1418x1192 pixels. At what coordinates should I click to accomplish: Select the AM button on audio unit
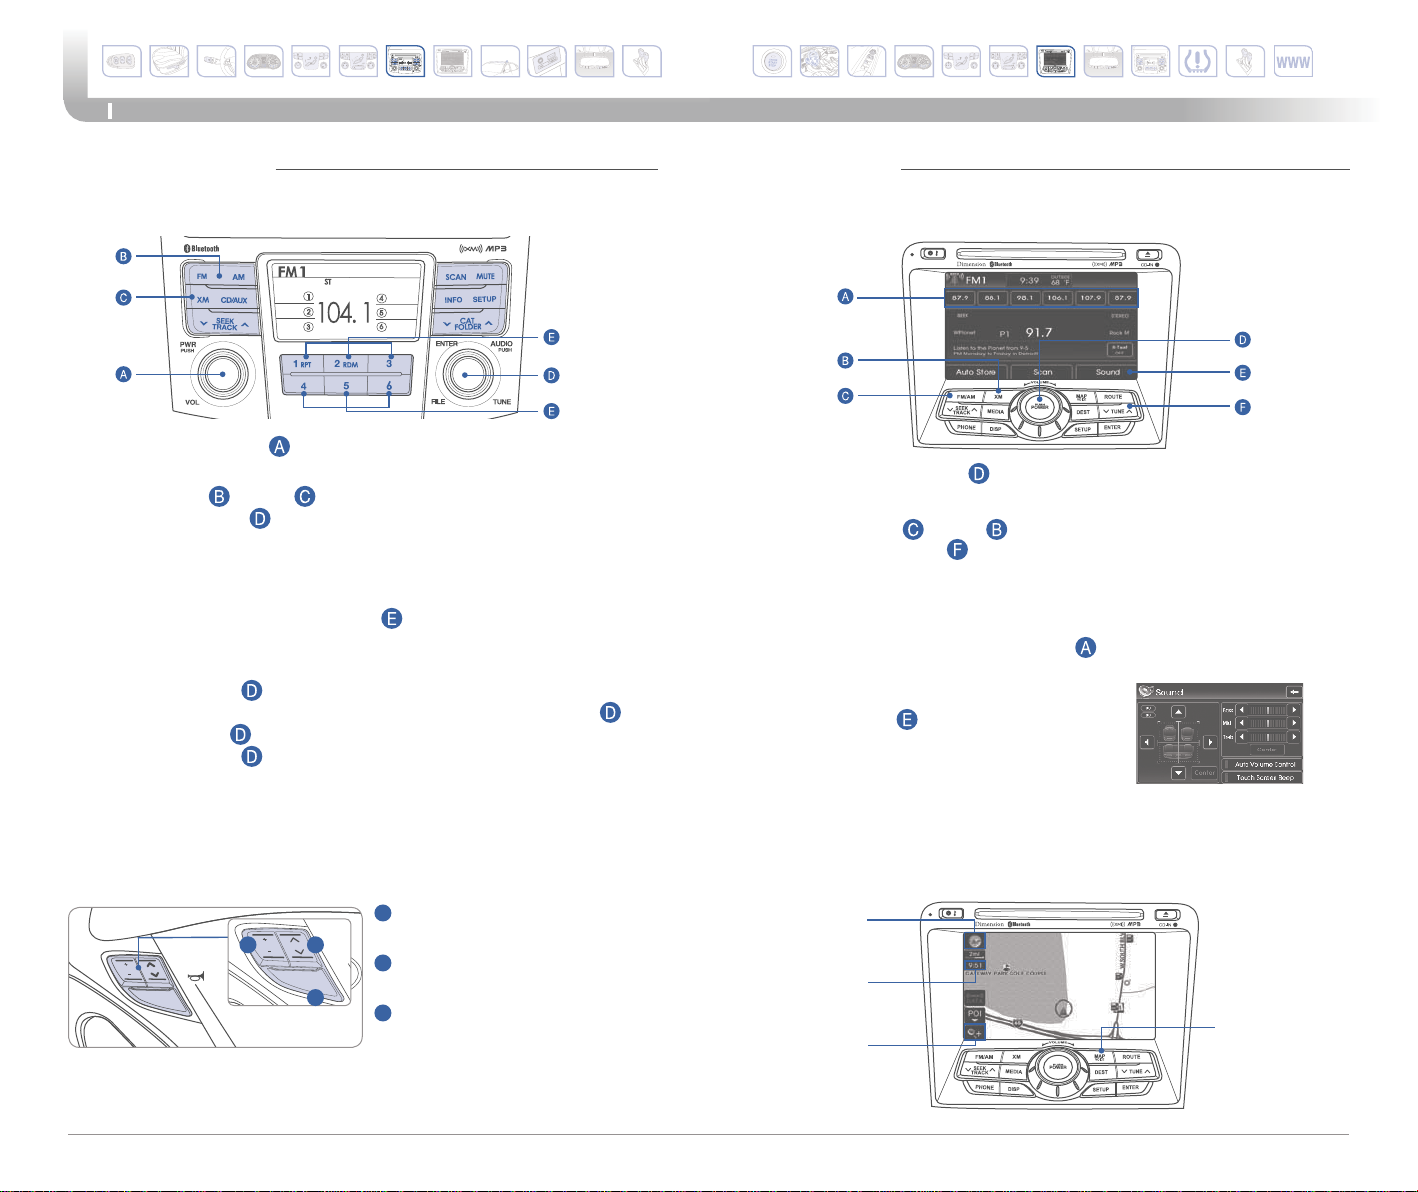(238, 277)
